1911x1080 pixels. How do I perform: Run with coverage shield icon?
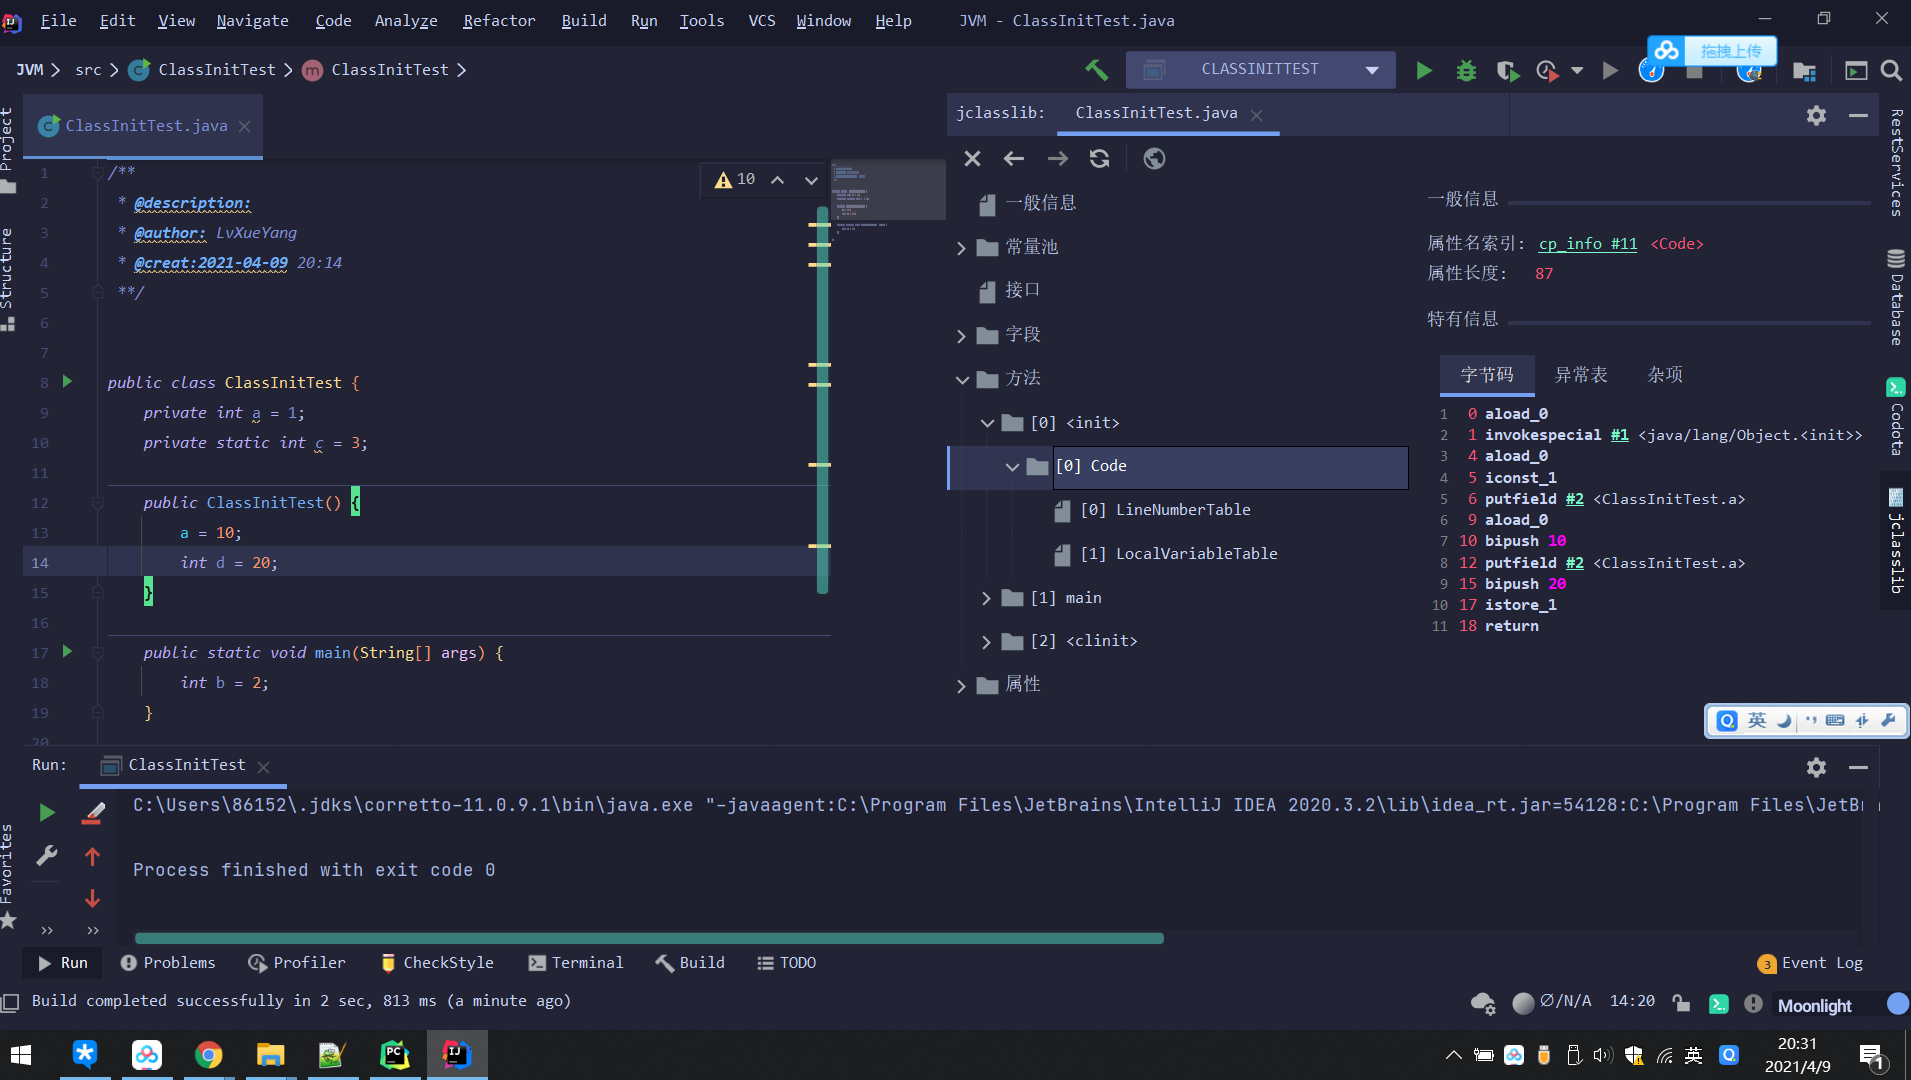pos(1507,71)
